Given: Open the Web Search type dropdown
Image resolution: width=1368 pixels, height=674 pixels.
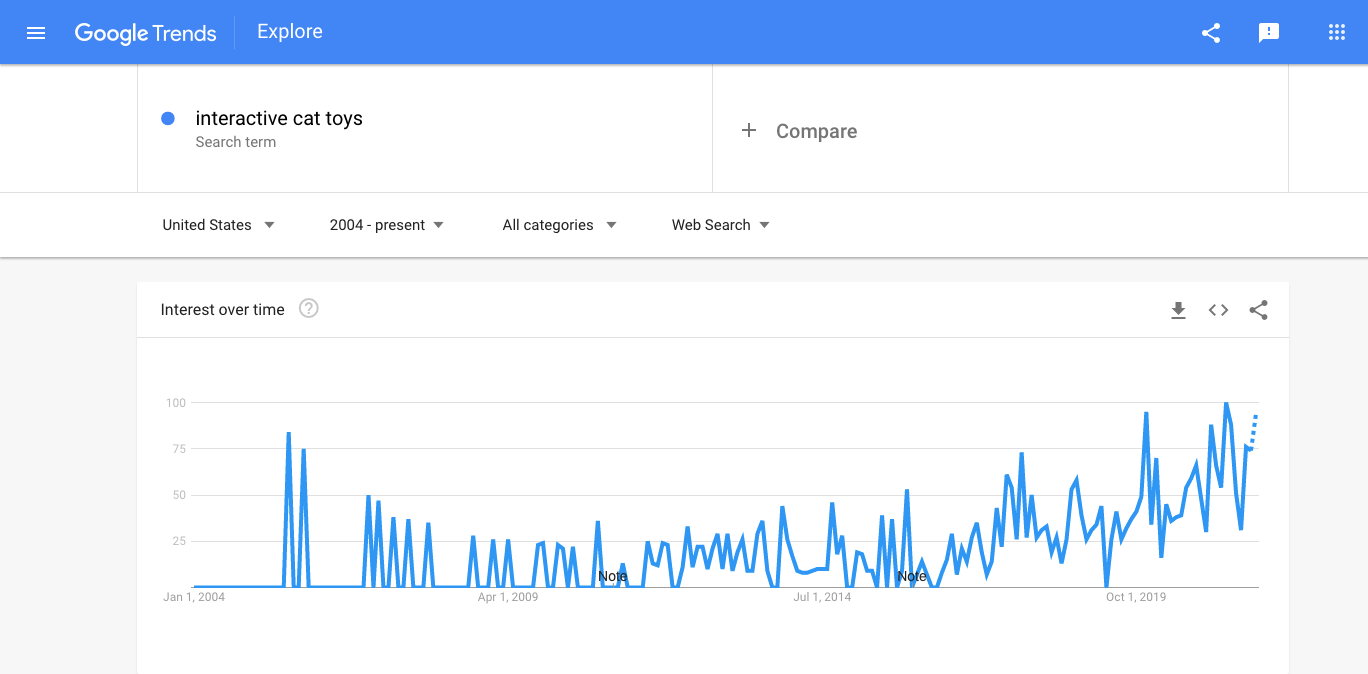Looking at the screenshot, I should [720, 225].
